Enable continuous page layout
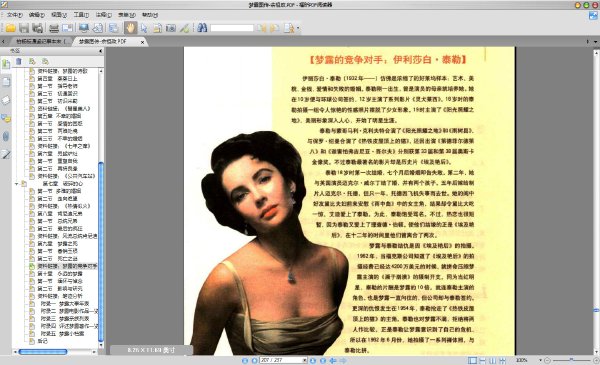The image size is (600, 365). (483, 360)
